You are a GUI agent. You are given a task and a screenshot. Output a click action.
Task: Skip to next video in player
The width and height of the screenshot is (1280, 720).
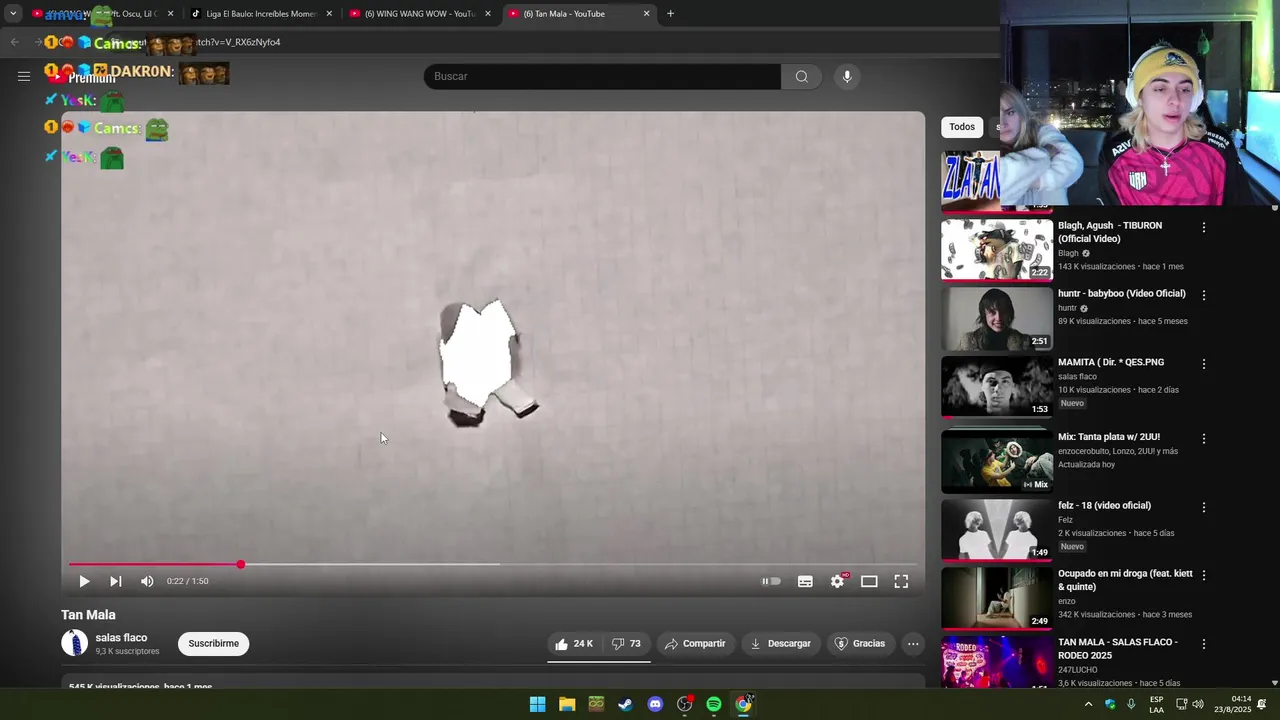click(x=115, y=581)
